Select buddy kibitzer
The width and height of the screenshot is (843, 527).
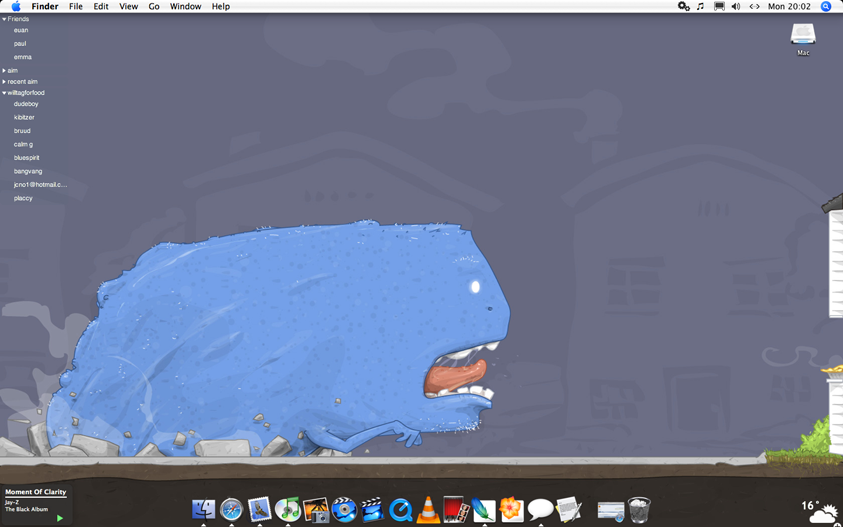[24, 117]
